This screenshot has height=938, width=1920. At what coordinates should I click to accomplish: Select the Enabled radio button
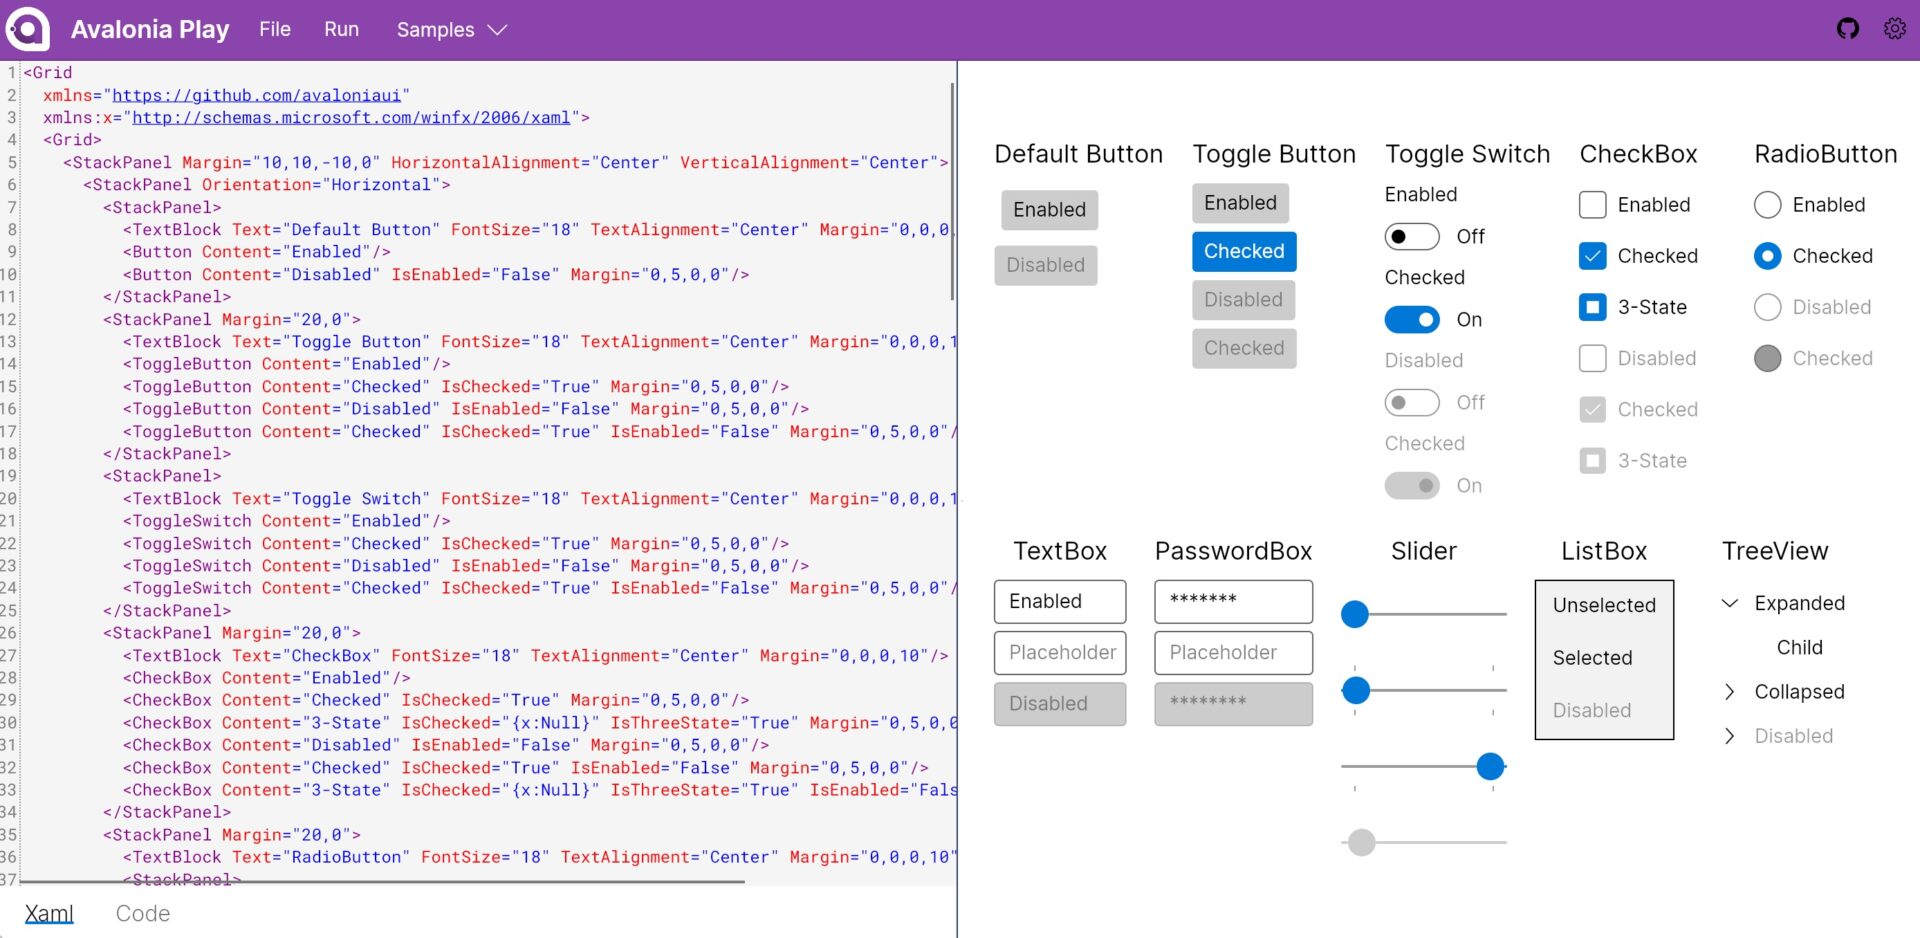[1768, 204]
